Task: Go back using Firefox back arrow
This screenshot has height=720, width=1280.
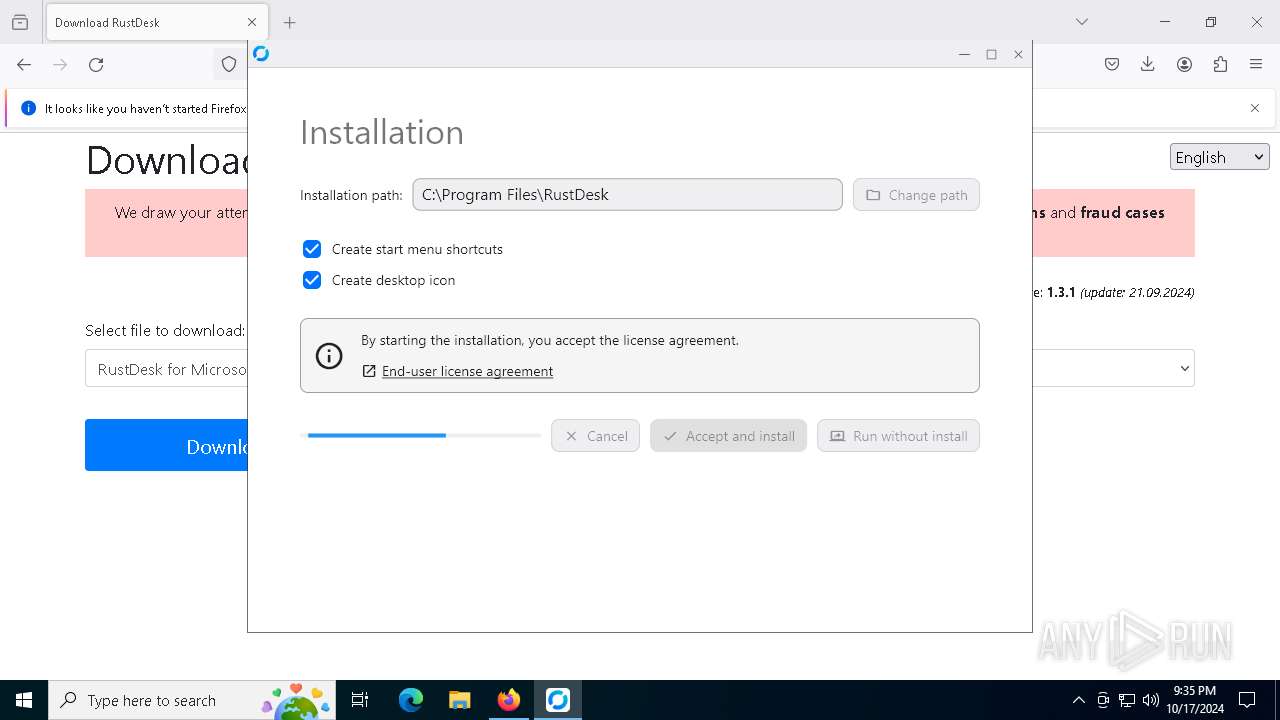Action: (24, 65)
